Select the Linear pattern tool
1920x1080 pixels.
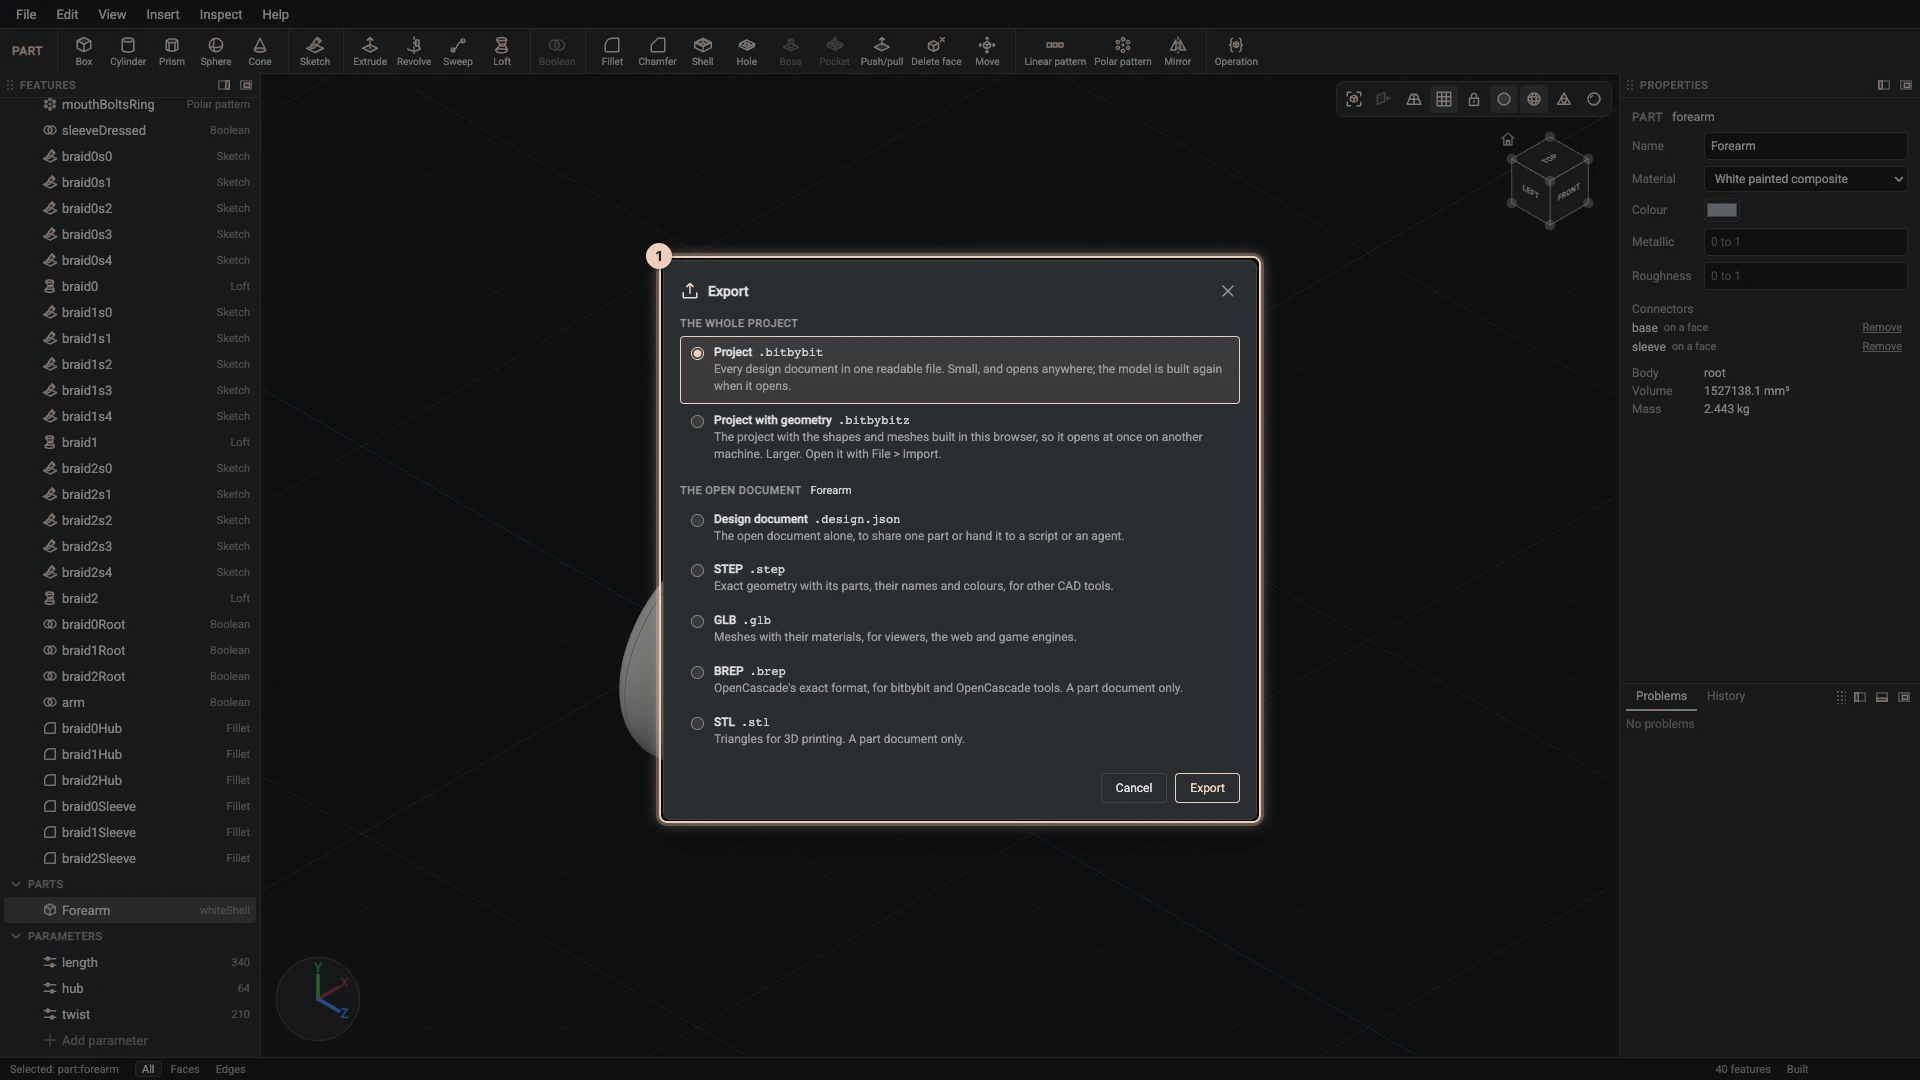1055,51
